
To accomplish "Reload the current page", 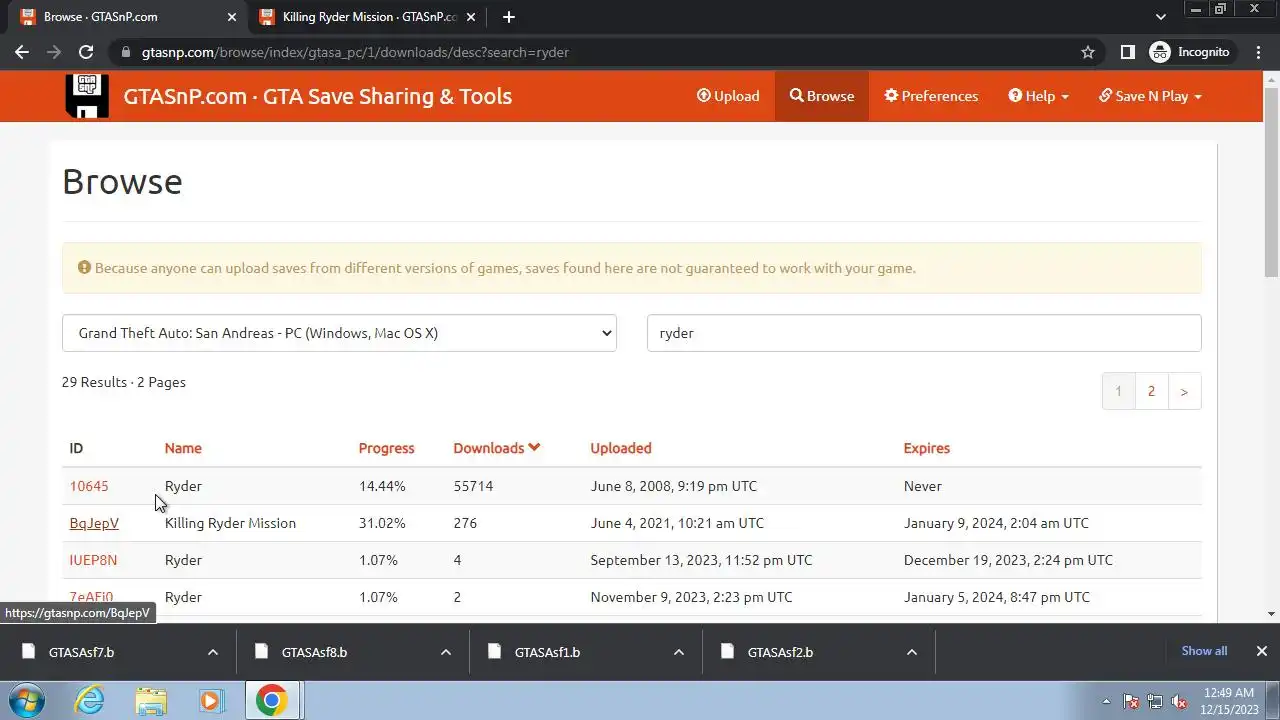I will tap(86, 52).
